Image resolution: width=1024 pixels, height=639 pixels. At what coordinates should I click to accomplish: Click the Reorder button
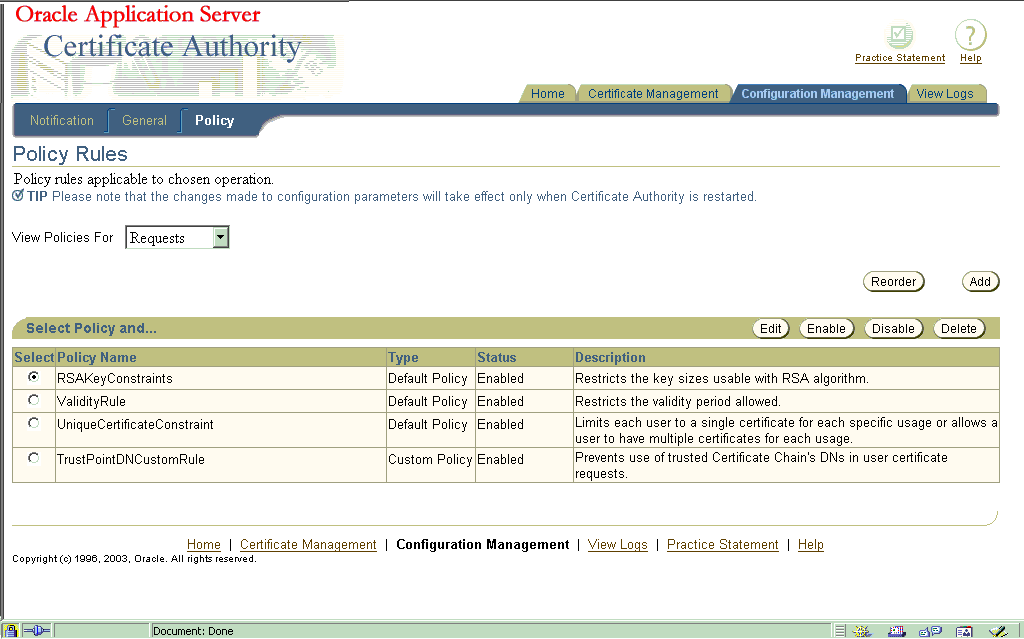[x=893, y=282]
